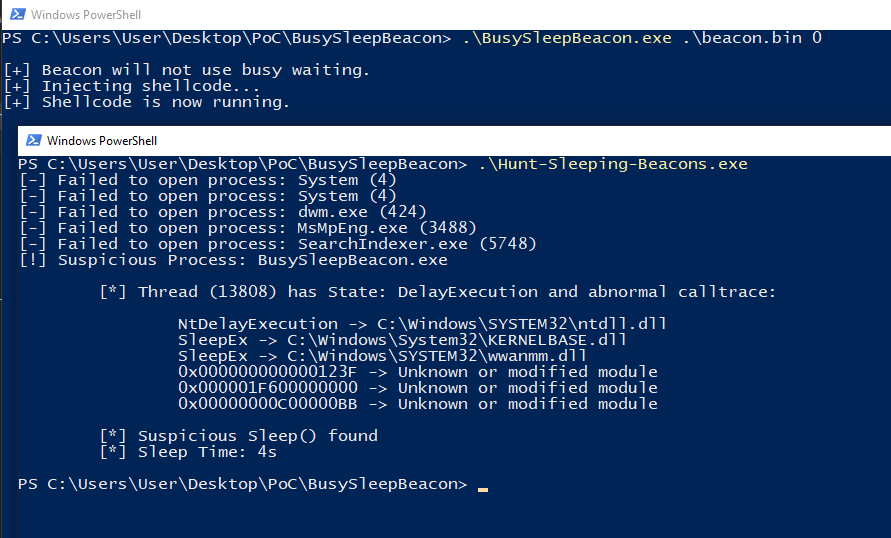
Task: Click the Sleep Time: 4s line
Action: point(188,452)
